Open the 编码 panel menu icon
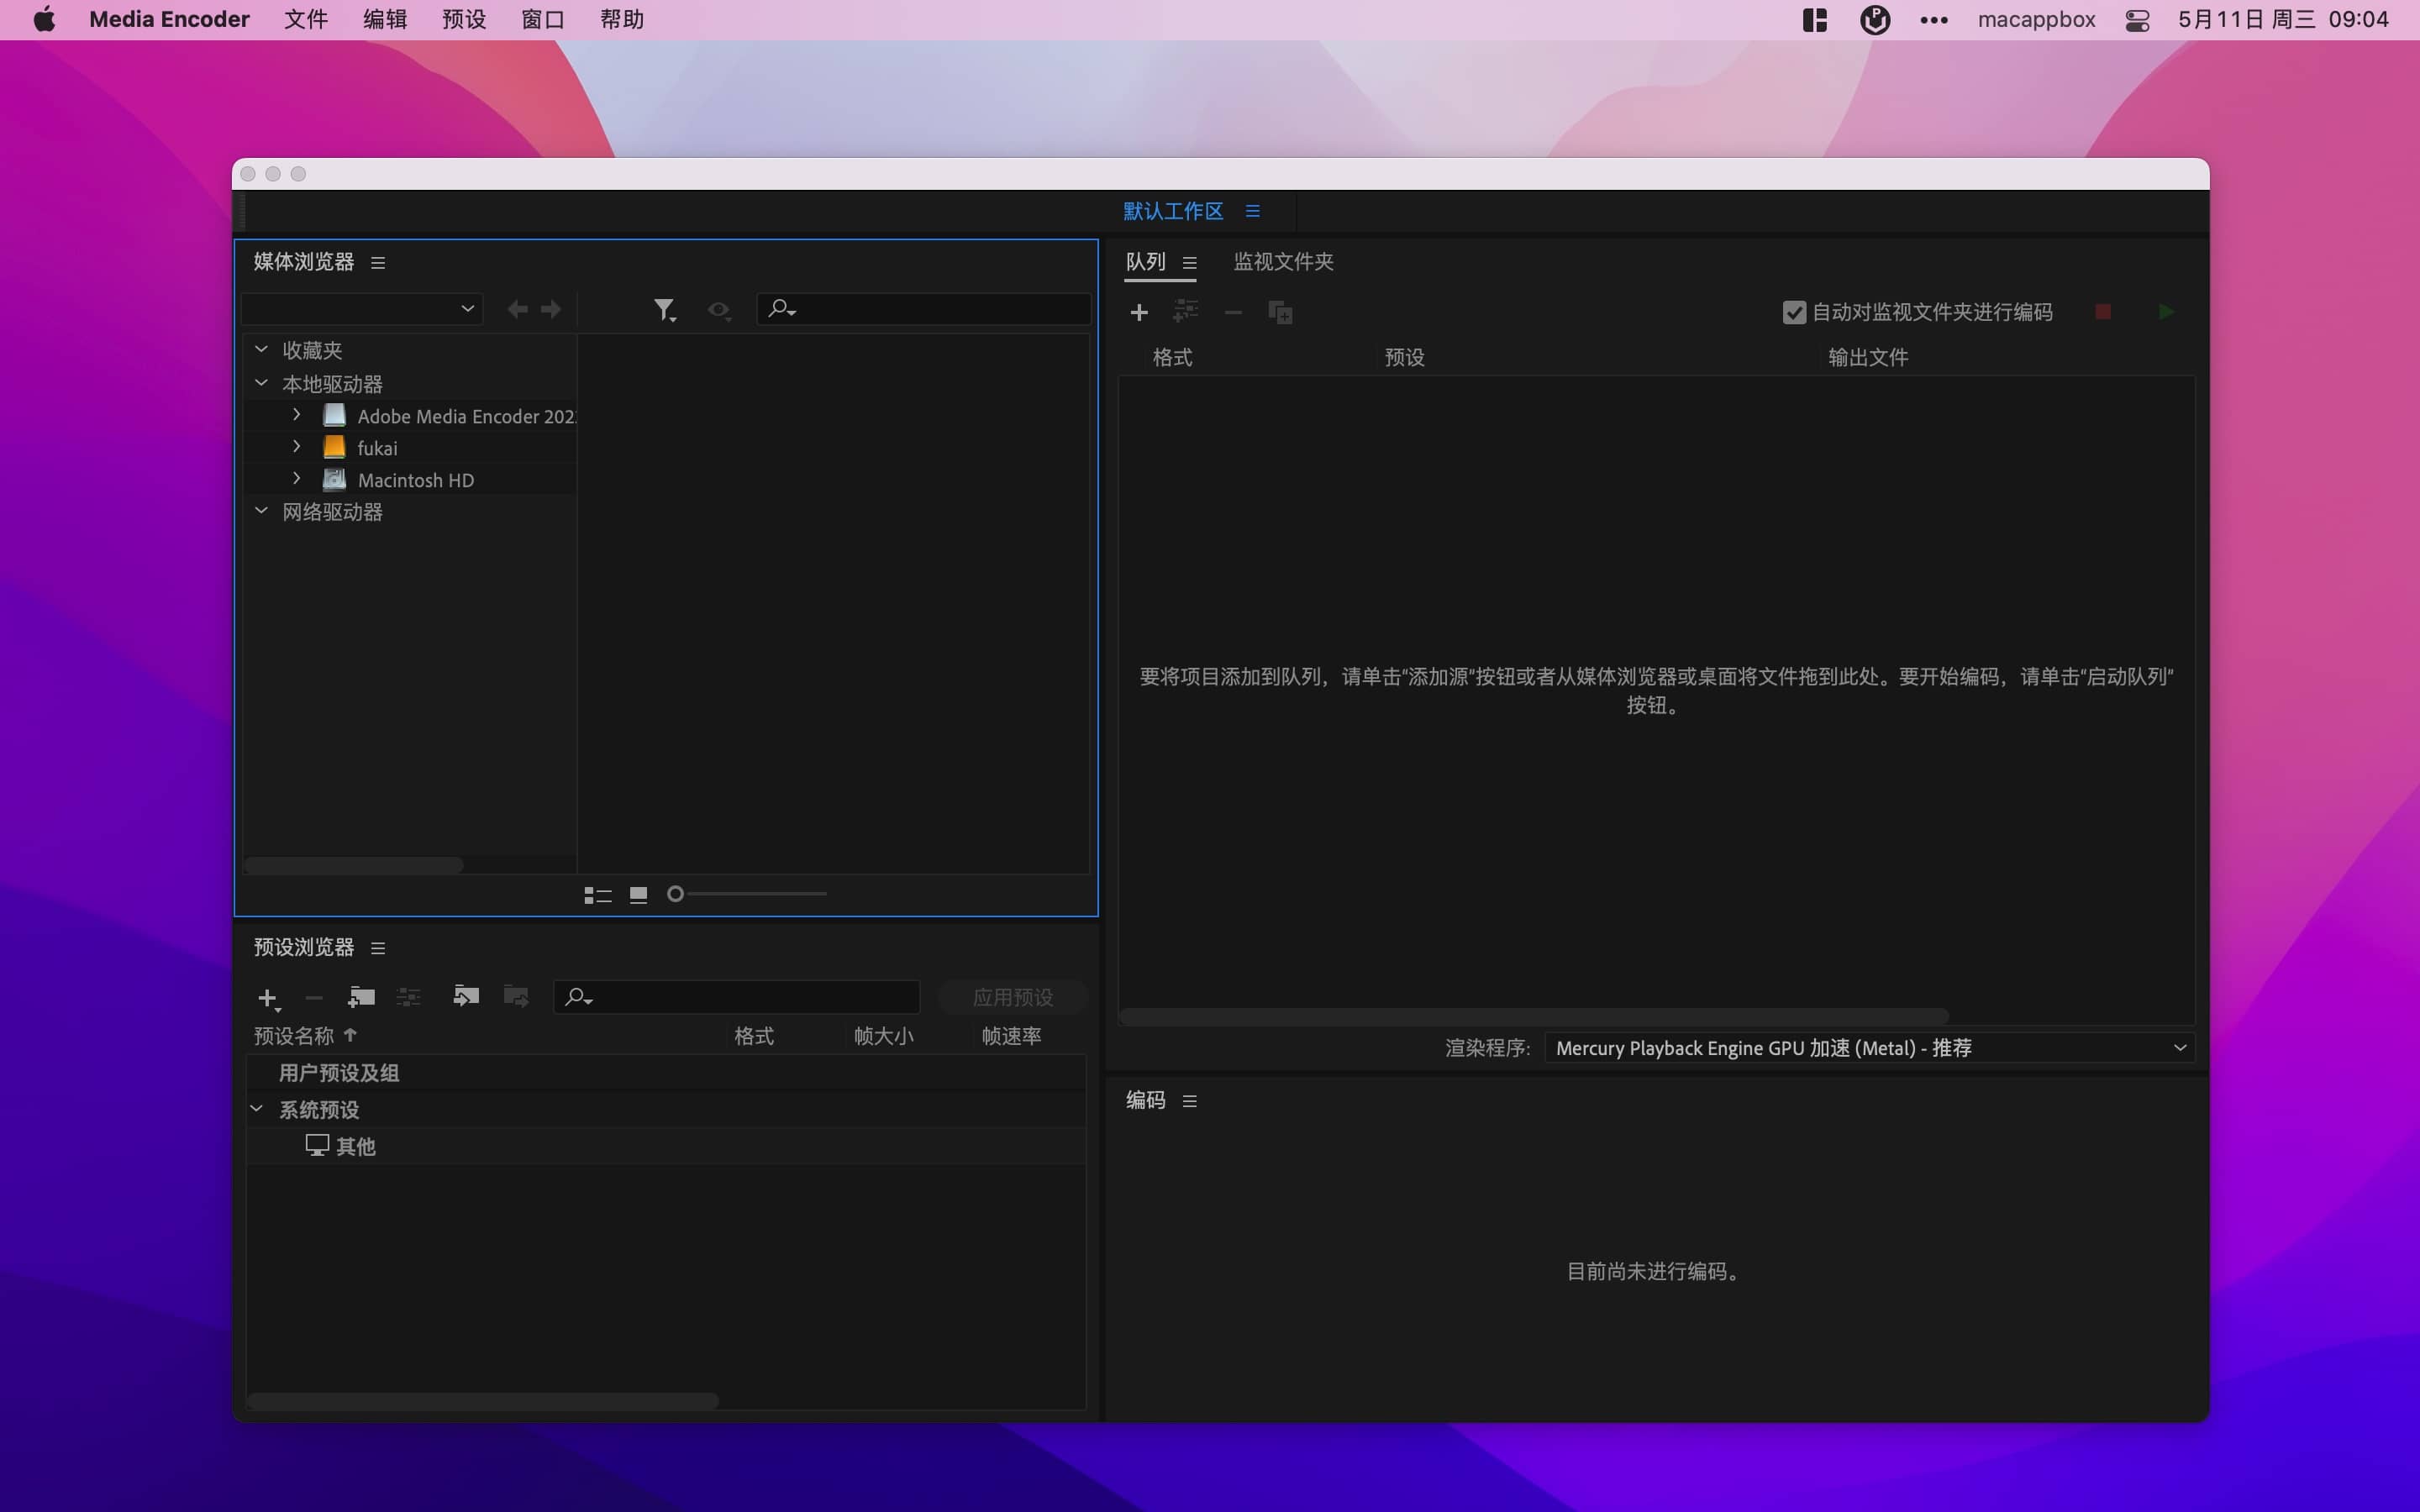The height and width of the screenshot is (1512, 2420). tap(1190, 1101)
